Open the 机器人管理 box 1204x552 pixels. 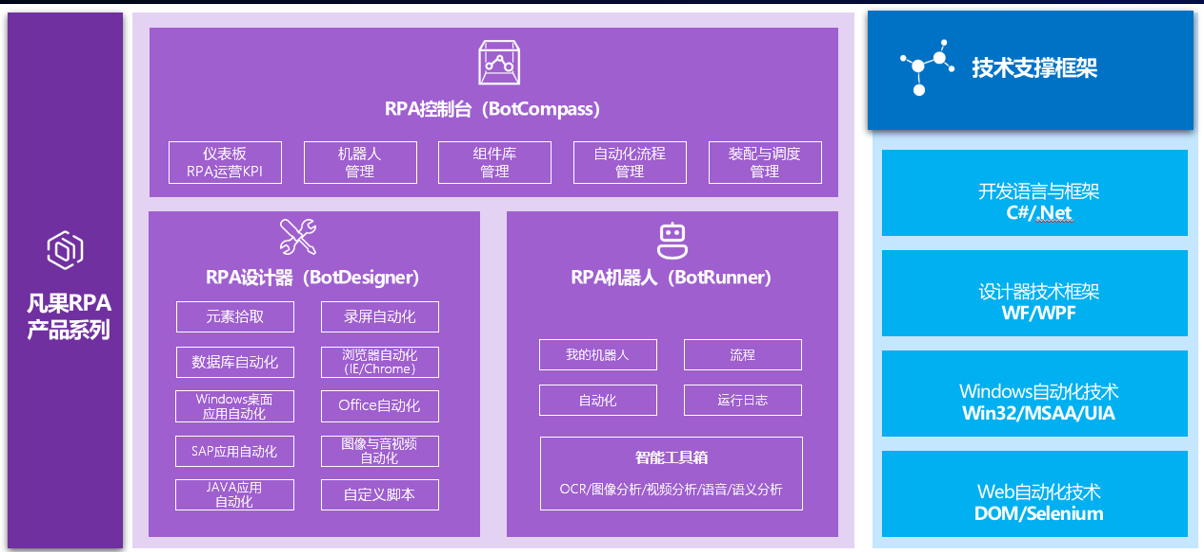pyautogui.click(x=360, y=163)
